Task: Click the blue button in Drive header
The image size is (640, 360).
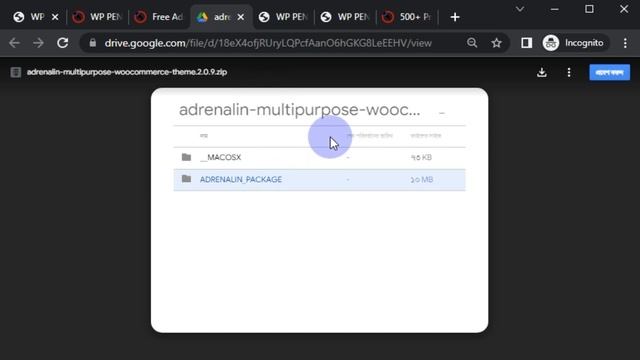Action: coord(609,72)
